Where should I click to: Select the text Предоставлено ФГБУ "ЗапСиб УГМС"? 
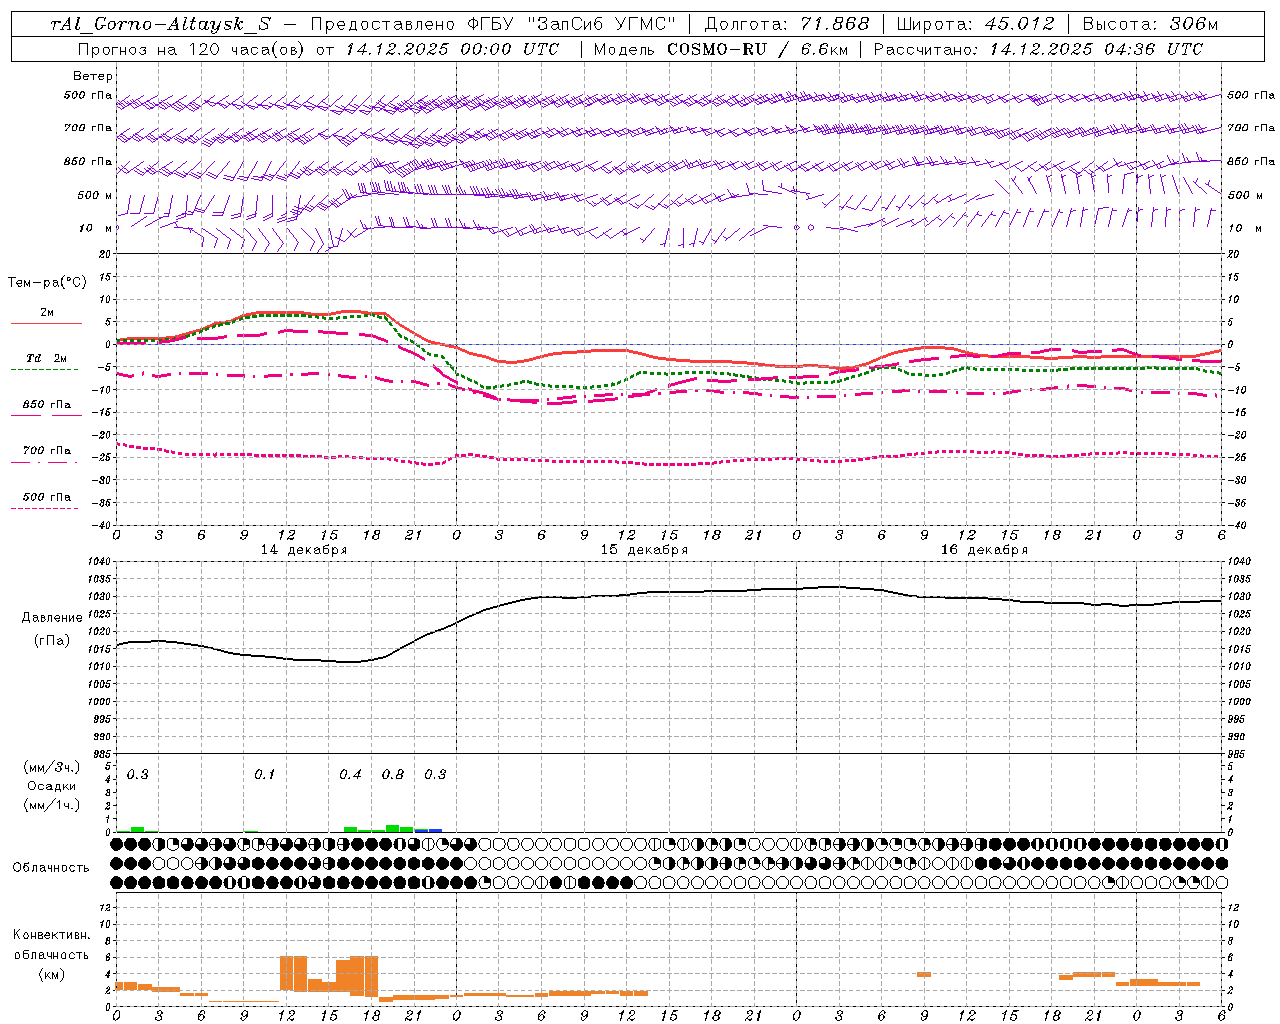493,24
